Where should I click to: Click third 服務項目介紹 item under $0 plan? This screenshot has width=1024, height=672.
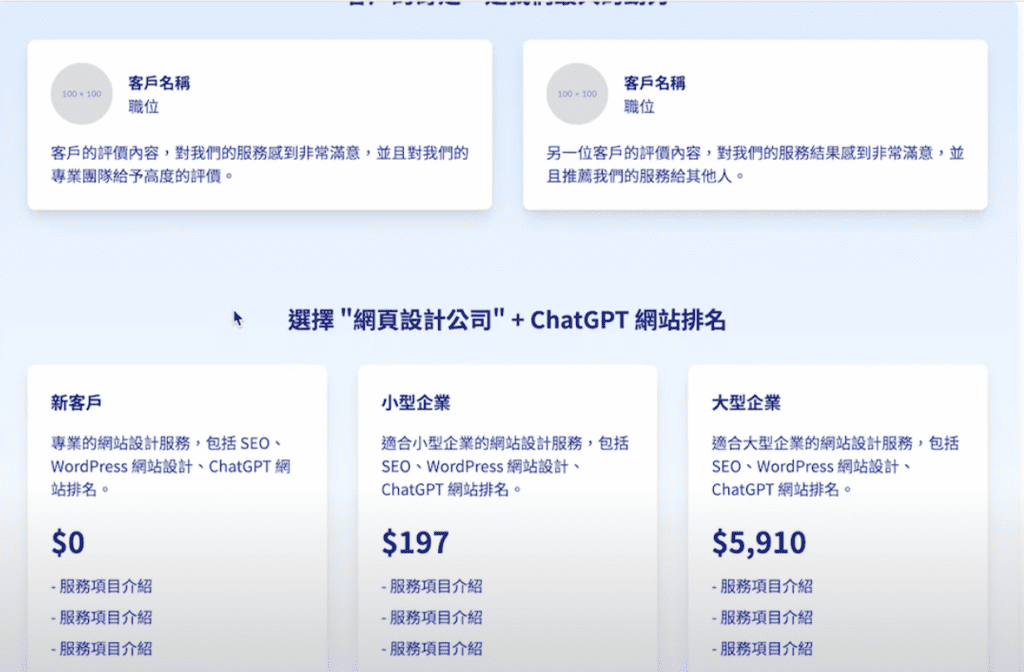(102, 649)
